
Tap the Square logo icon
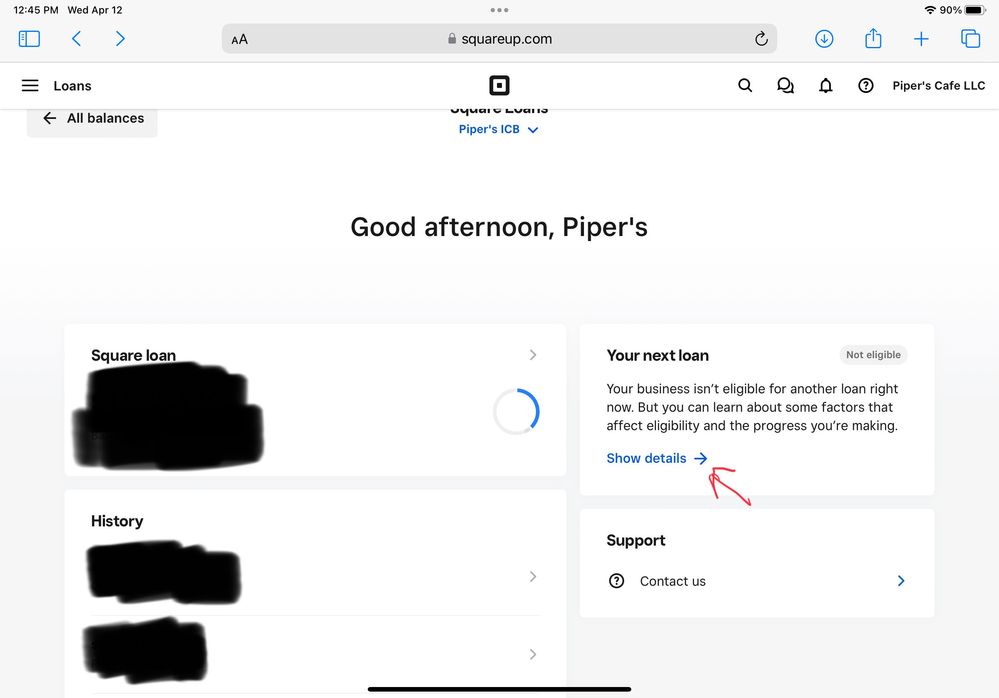(499, 85)
